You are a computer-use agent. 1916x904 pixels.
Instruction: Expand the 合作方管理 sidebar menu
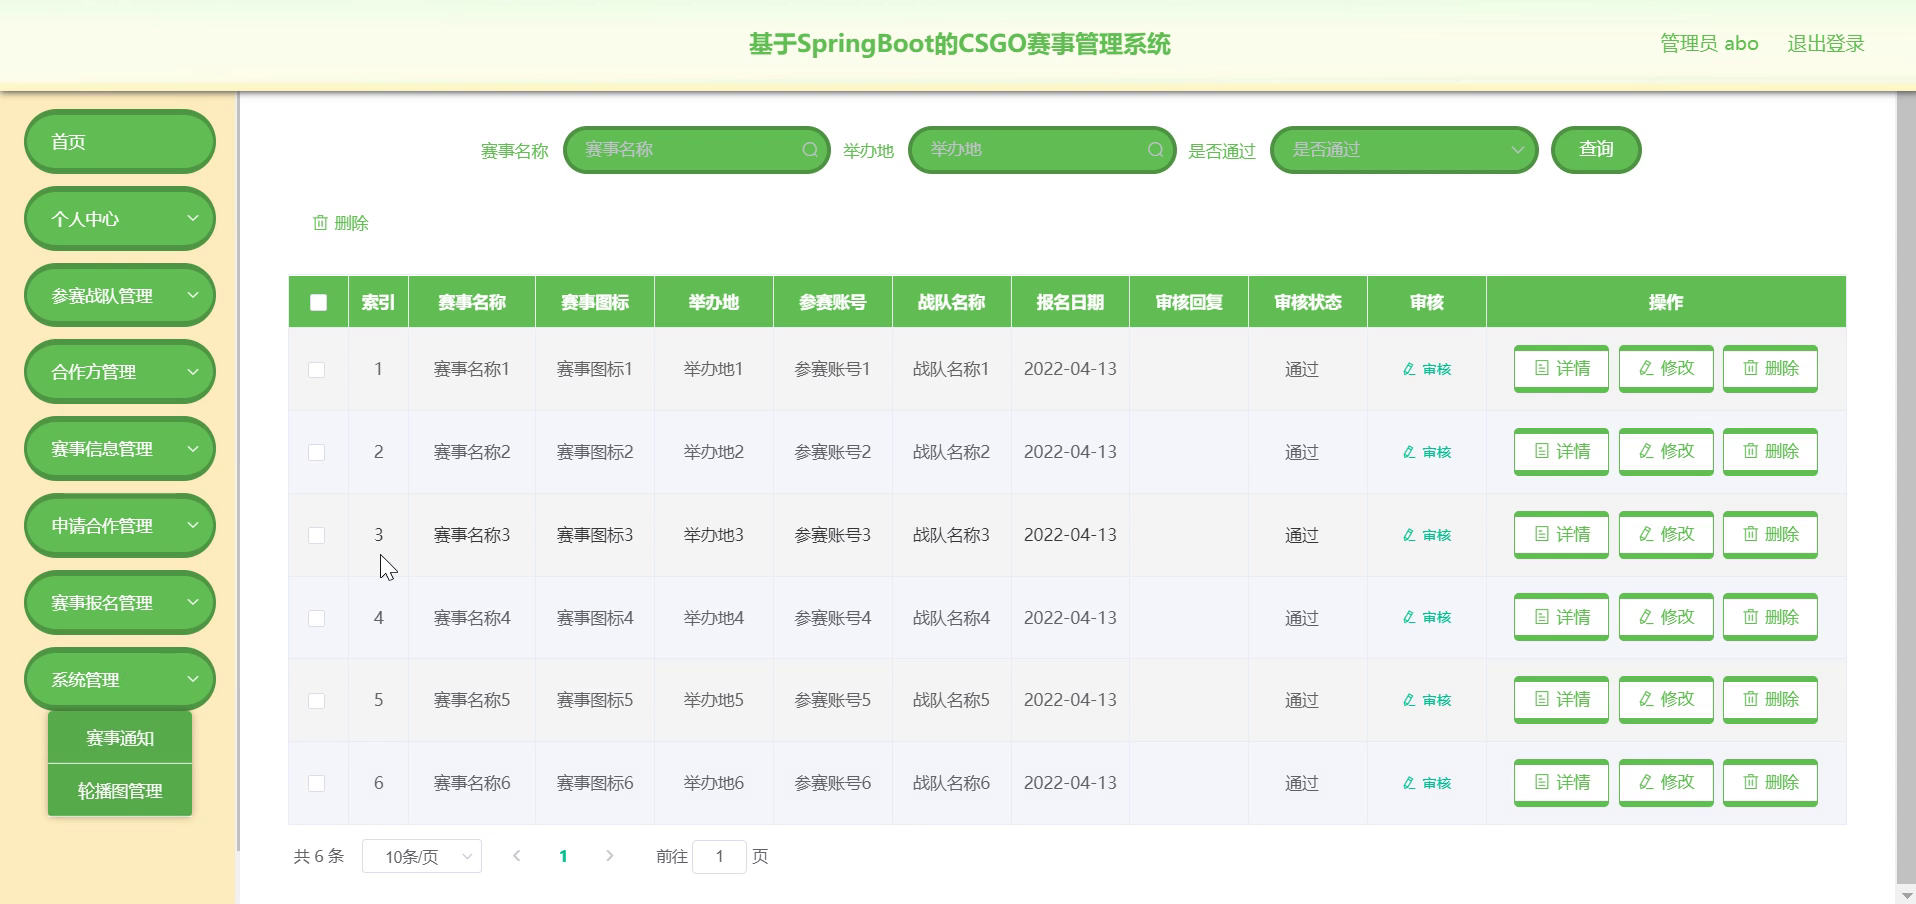click(x=120, y=372)
